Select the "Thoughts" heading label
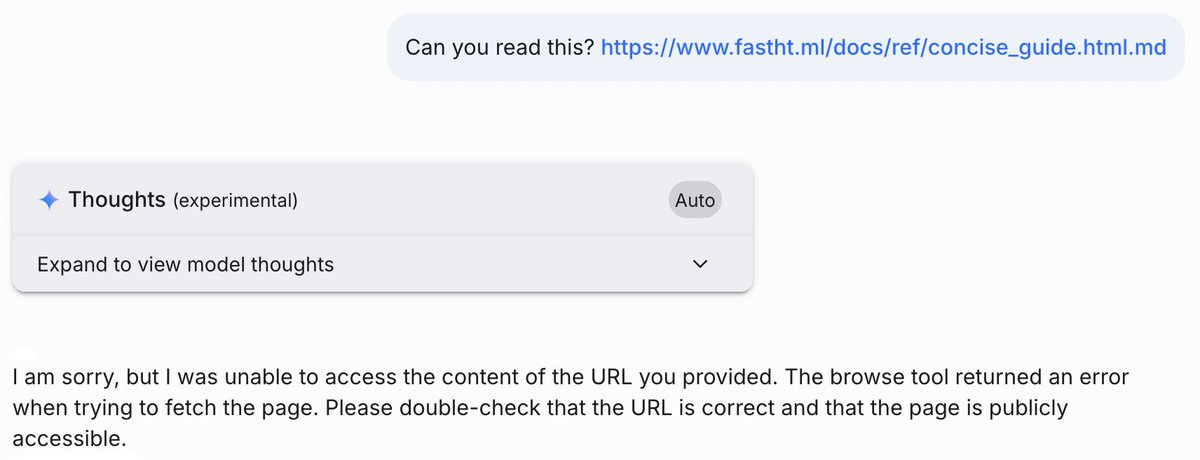The image size is (1200, 460). [117, 200]
